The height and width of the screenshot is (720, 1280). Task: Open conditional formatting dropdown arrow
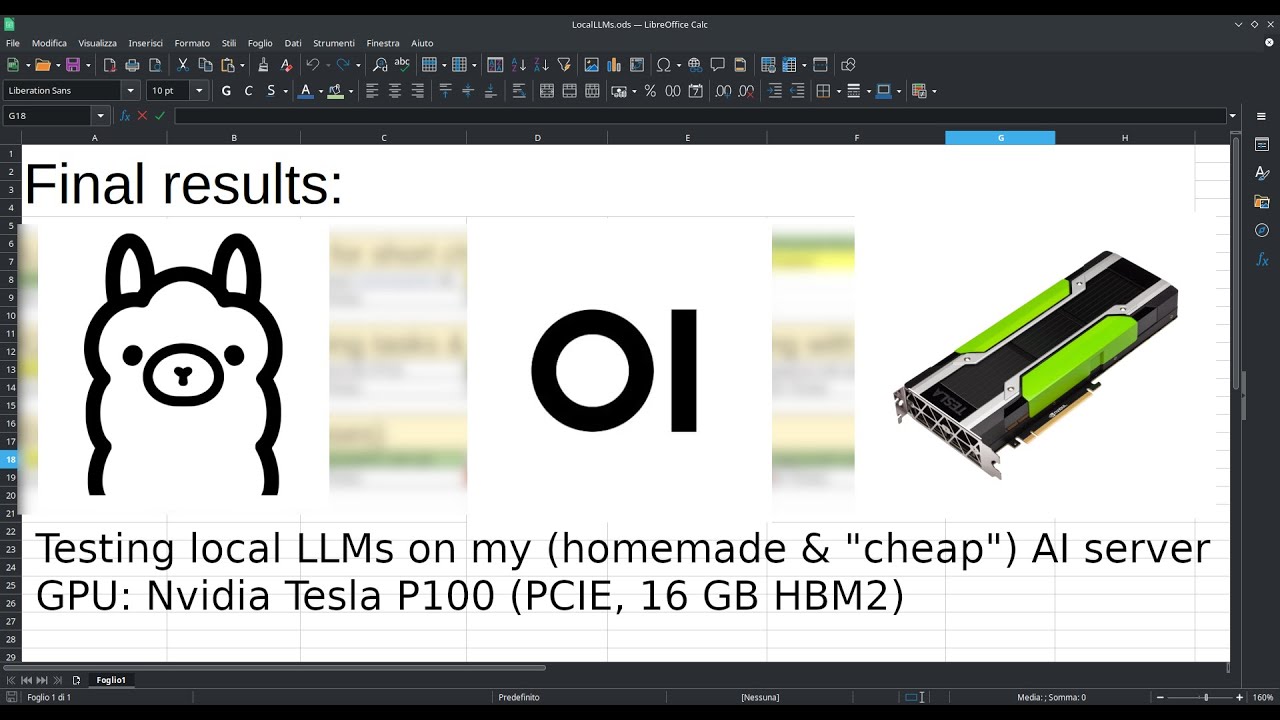coord(934,91)
